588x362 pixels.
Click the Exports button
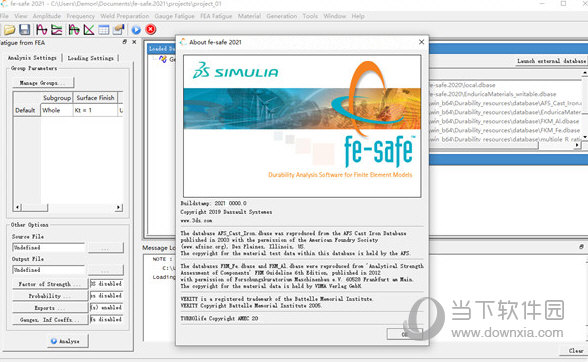coord(50,308)
